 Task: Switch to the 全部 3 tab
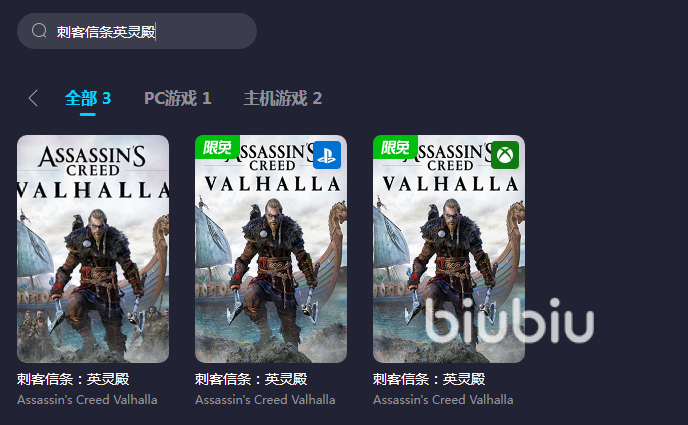(x=88, y=98)
